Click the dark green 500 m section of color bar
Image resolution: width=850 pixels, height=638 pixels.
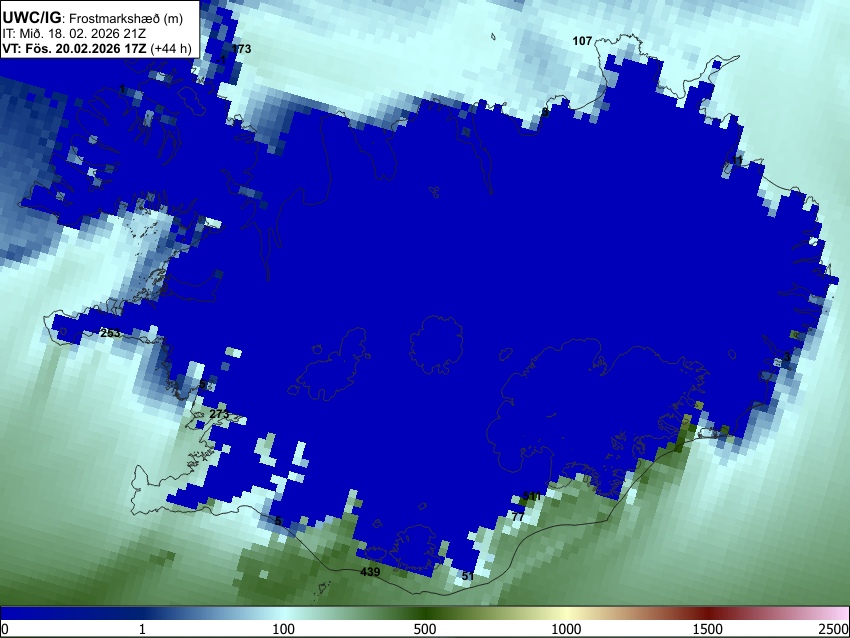425,613
